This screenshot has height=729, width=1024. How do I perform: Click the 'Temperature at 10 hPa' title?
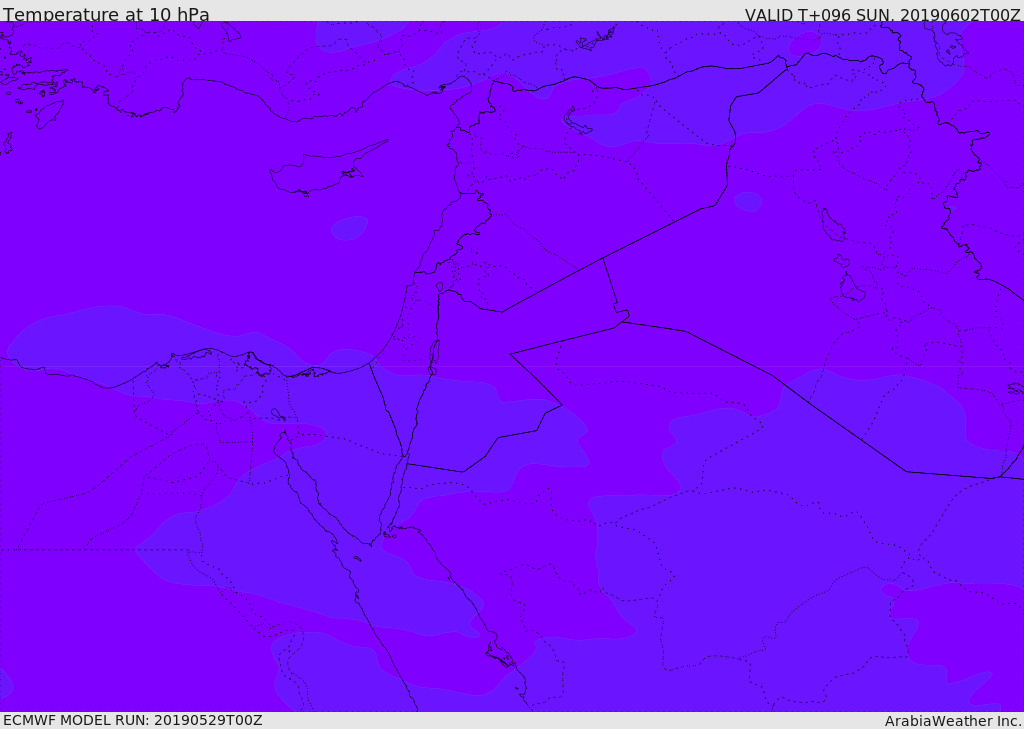106,14
